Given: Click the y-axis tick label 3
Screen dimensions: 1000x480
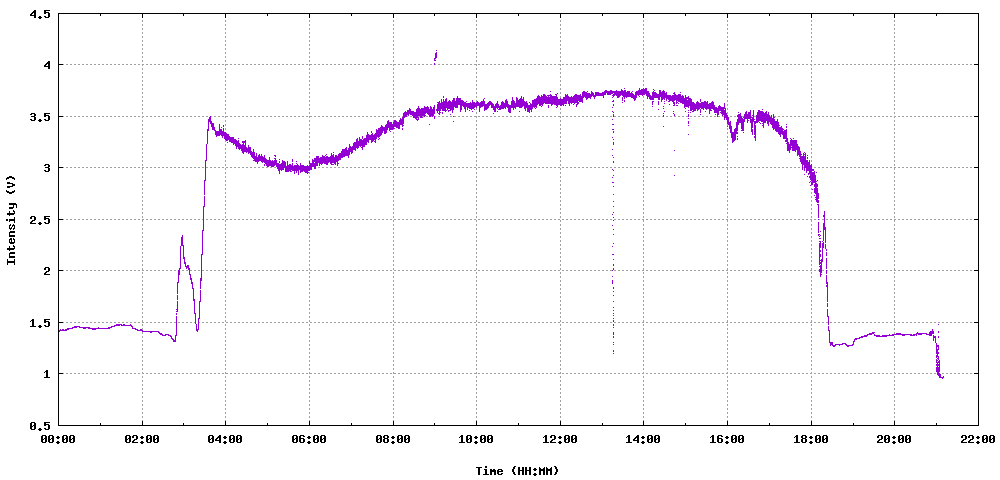Looking at the screenshot, I should (47, 168).
